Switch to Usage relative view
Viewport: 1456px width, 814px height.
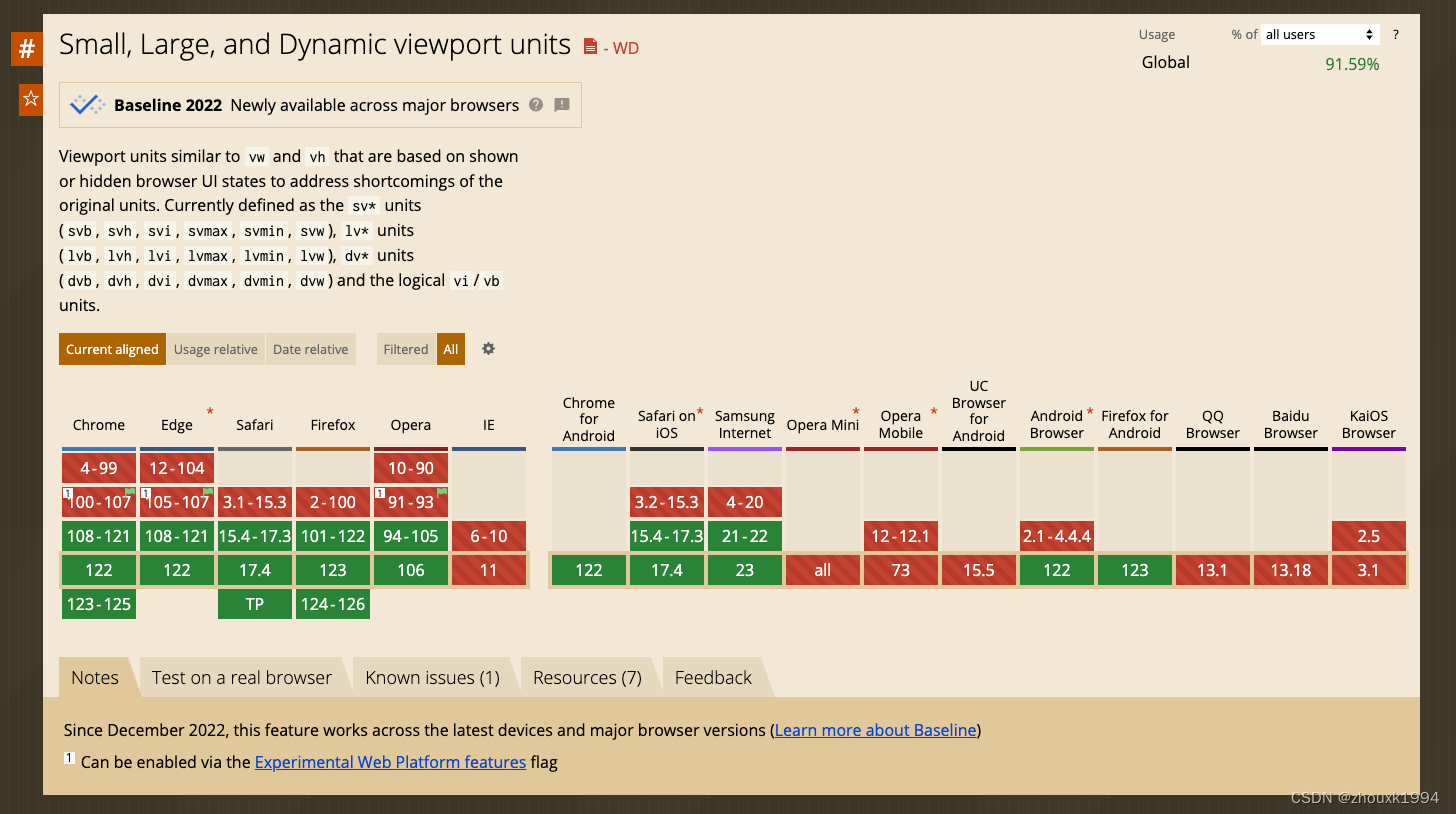215,349
